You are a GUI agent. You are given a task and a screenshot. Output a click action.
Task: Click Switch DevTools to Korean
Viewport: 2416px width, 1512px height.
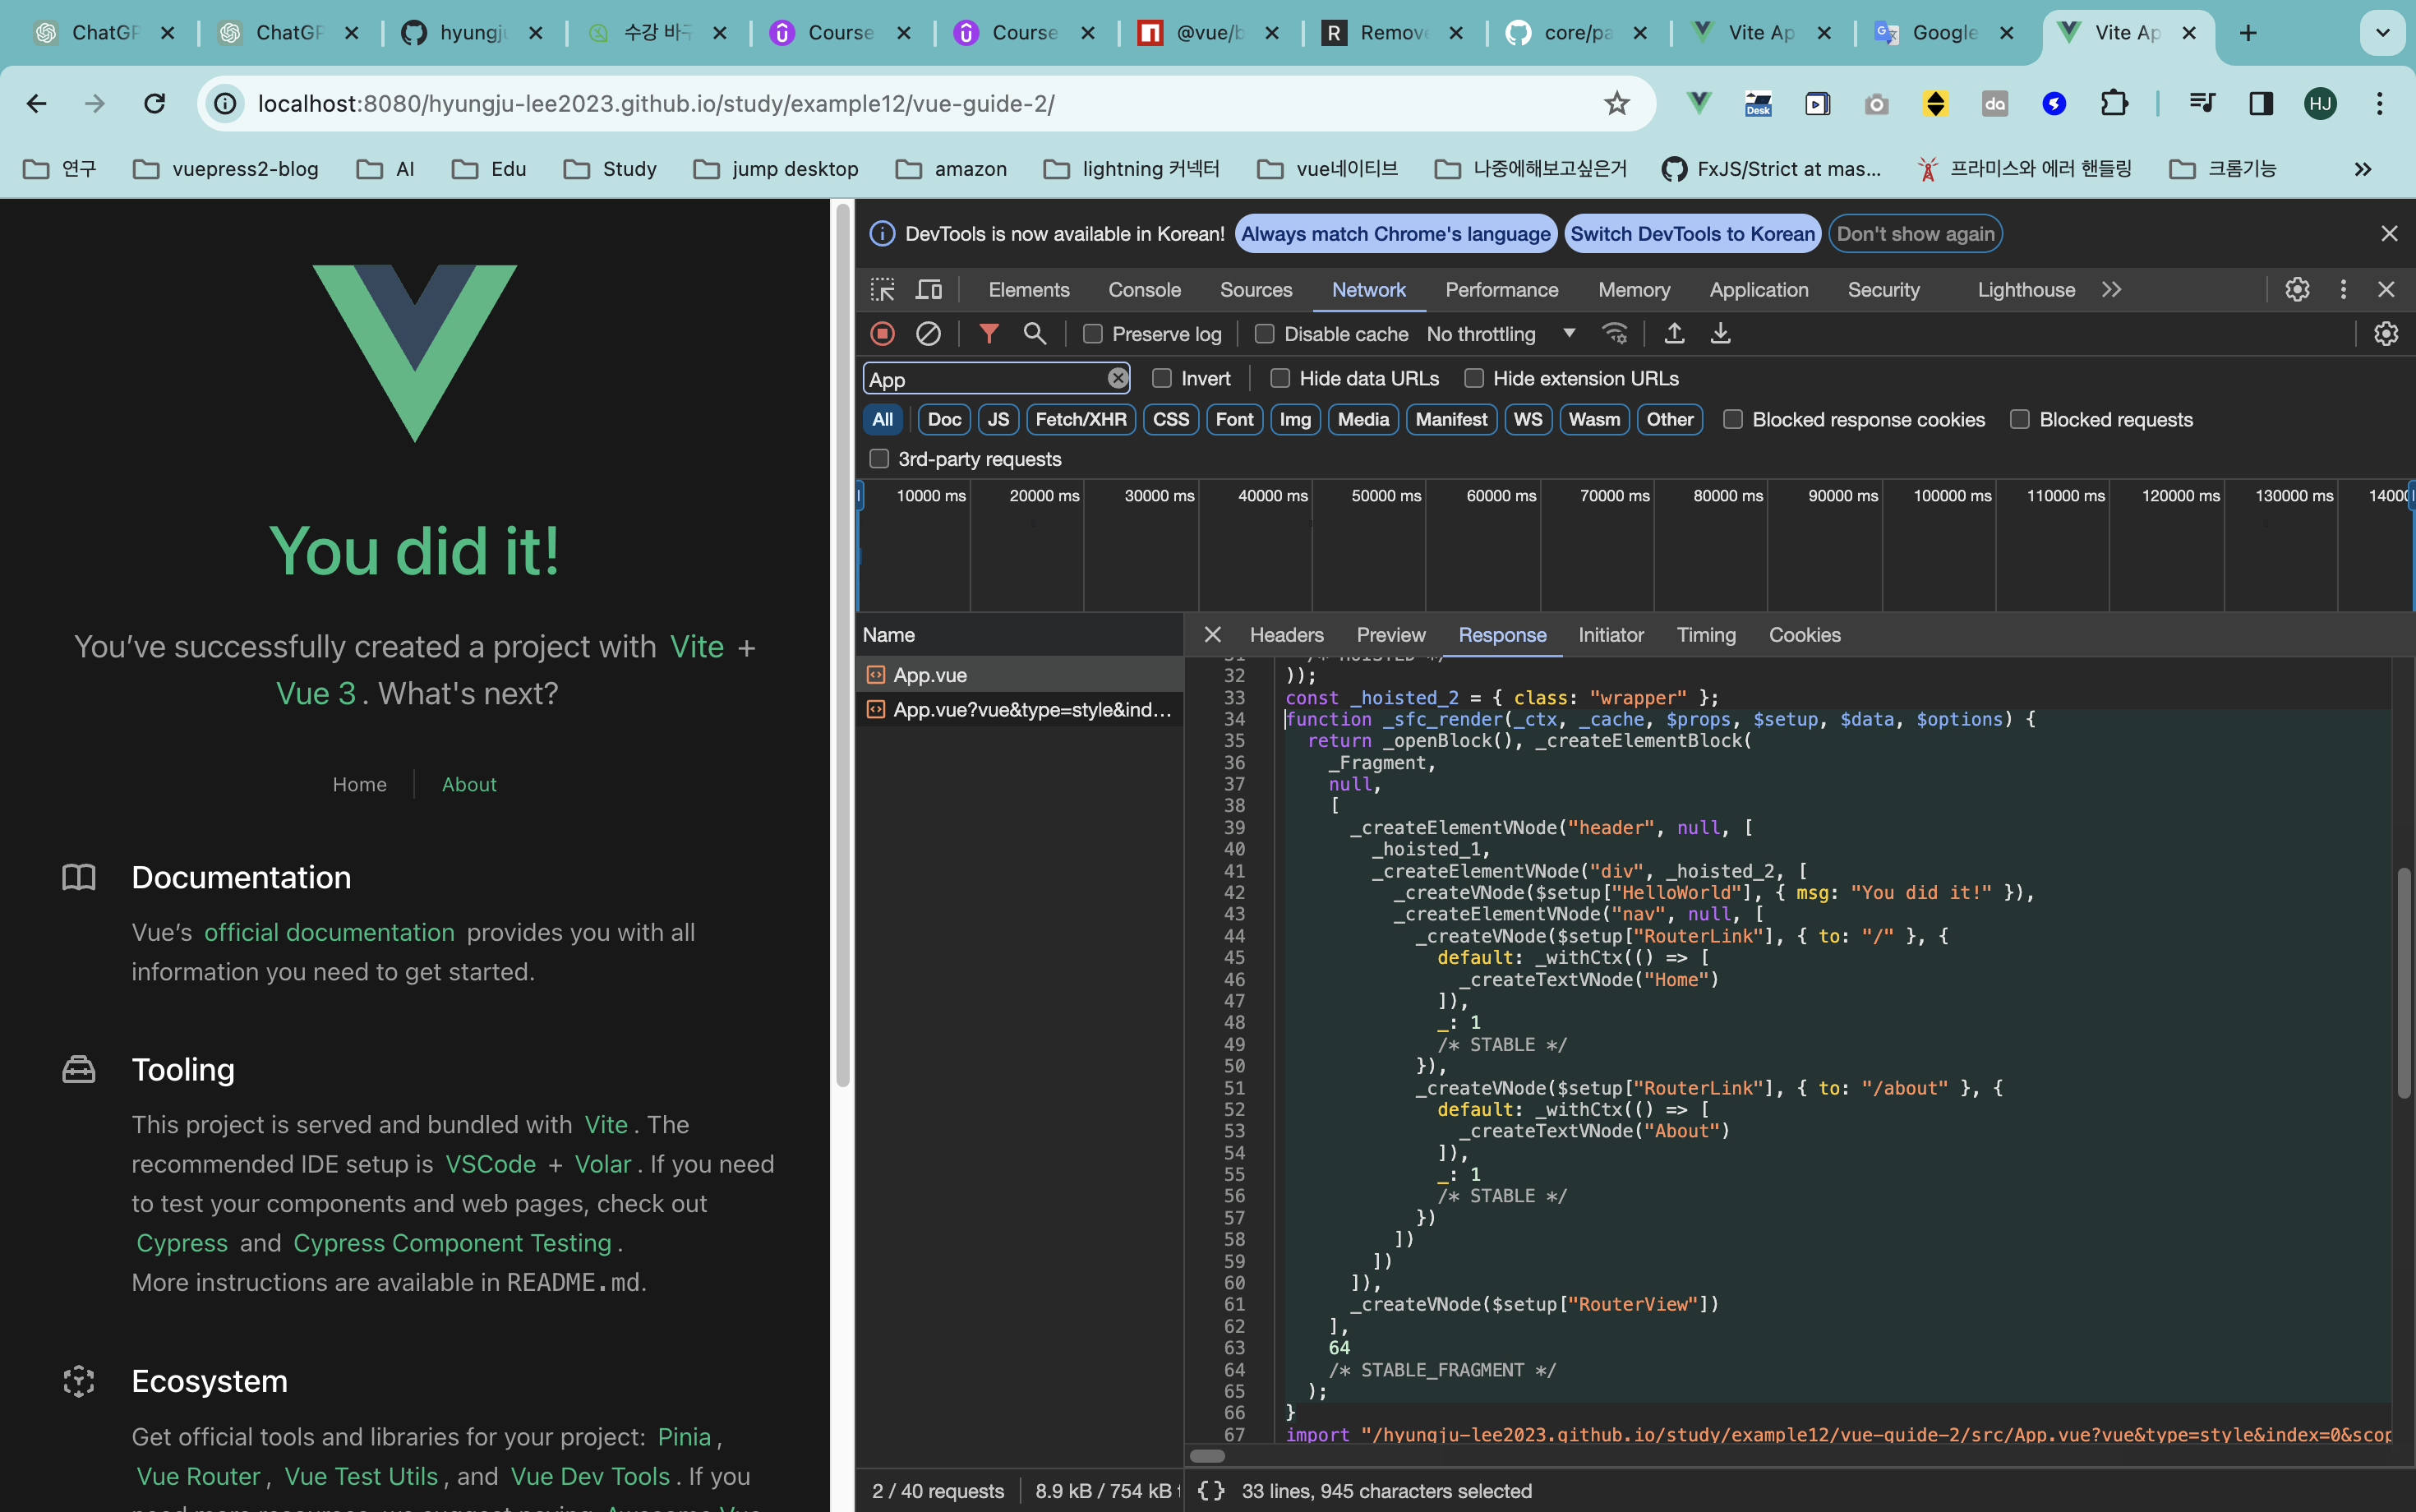1692,234
